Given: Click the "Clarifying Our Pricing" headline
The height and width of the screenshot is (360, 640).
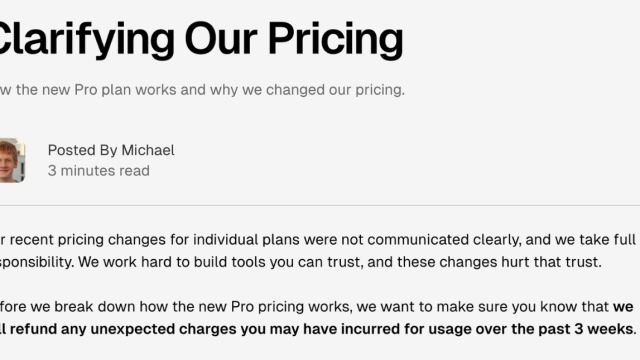Looking at the screenshot, I should (x=202, y=40).
